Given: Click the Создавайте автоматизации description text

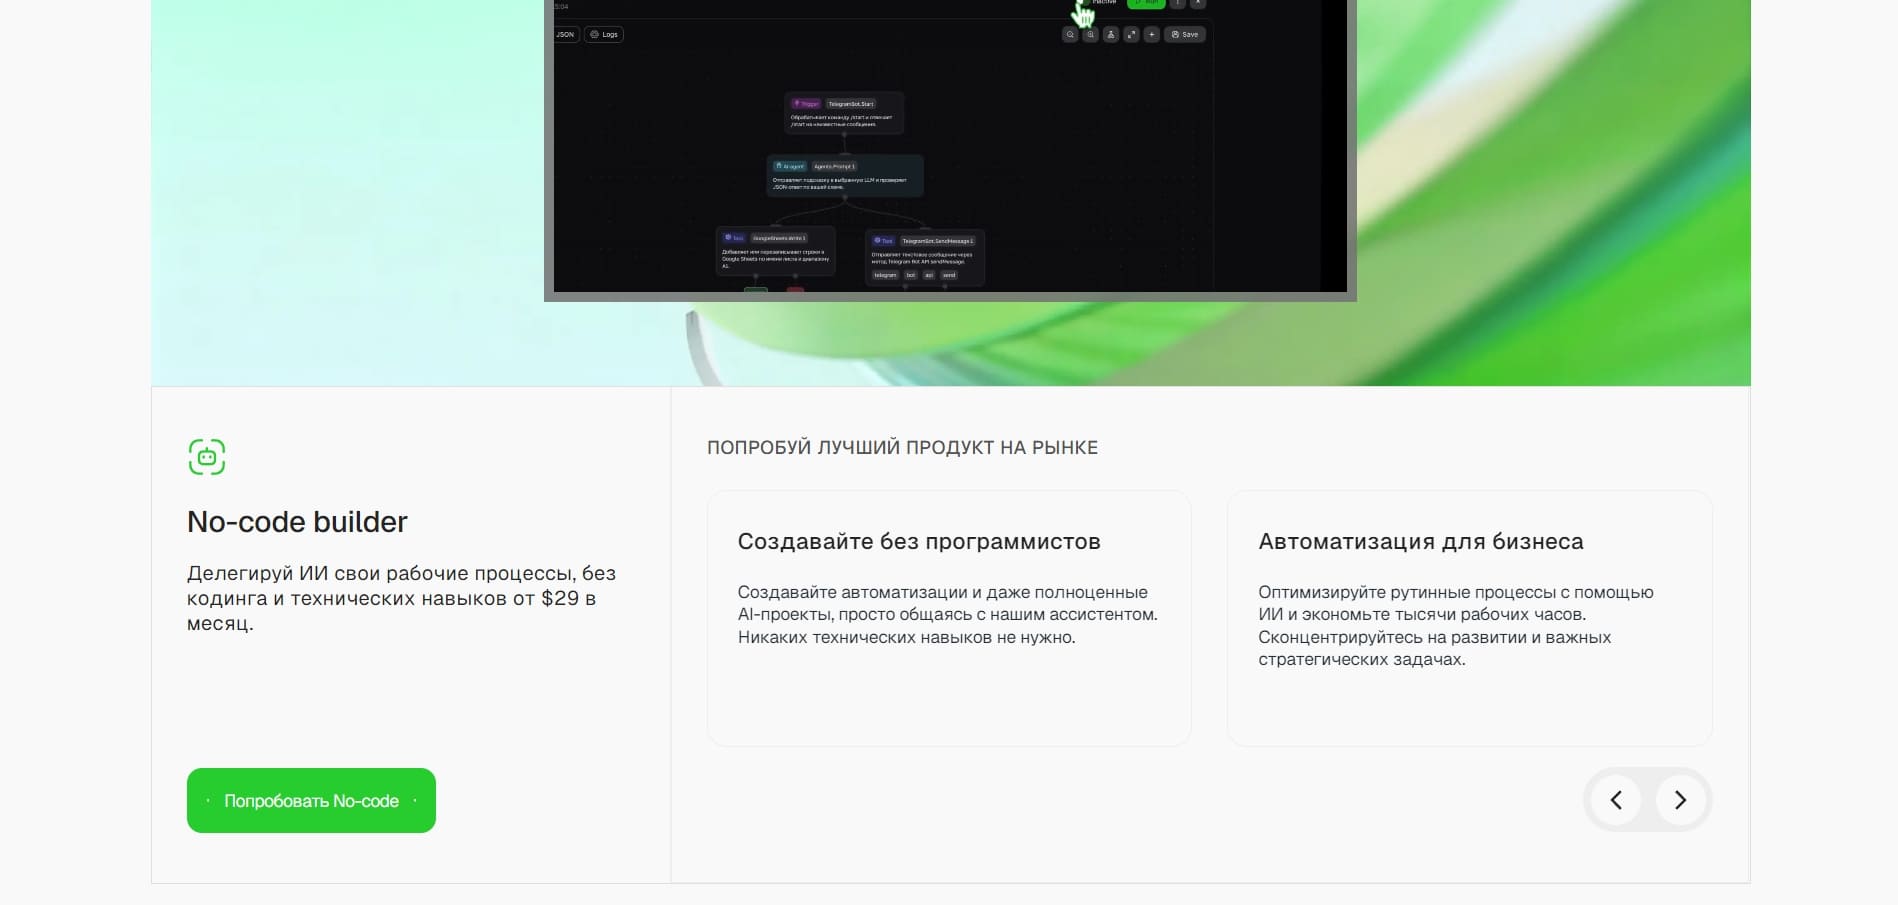Looking at the screenshot, I should [x=947, y=615].
